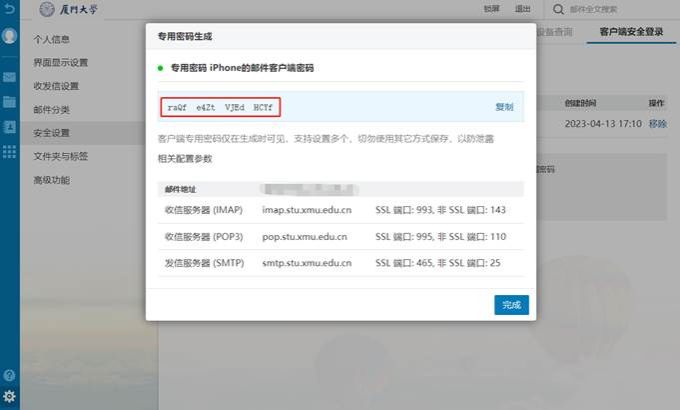The height and width of the screenshot is (410, 680).
Task: Click the help question mark icon
Action: pyautogui.click(x=10, y=375)
